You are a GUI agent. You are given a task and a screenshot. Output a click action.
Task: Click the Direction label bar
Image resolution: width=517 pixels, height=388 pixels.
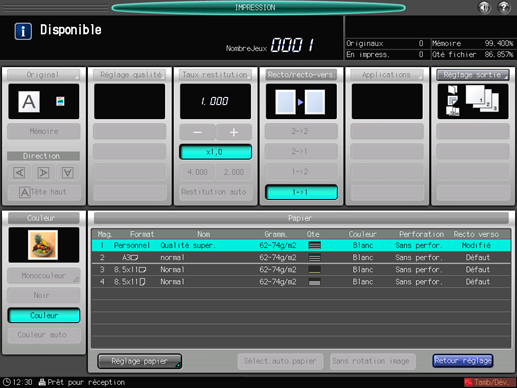point(44,156)
